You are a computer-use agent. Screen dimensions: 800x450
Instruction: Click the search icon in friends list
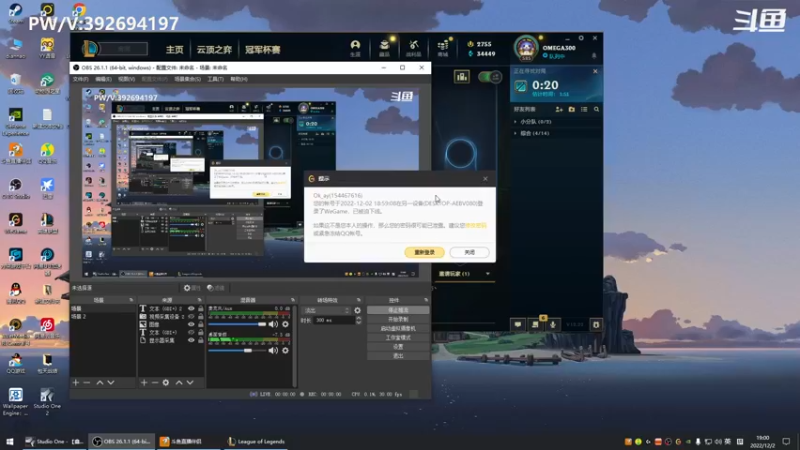click(x=596, y=109)
